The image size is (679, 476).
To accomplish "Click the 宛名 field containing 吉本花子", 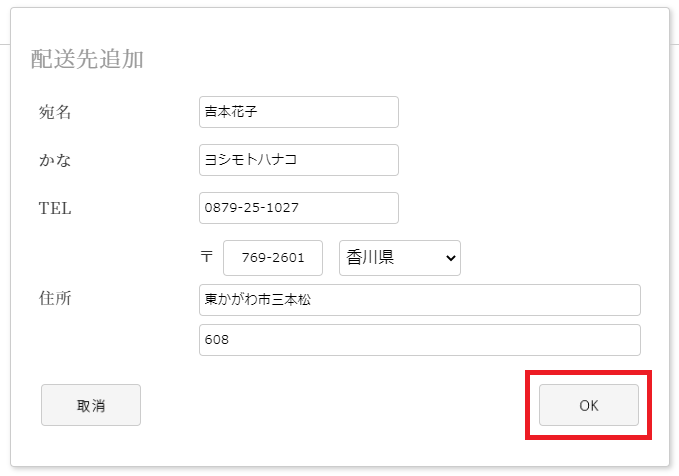I will pos(299,112).
